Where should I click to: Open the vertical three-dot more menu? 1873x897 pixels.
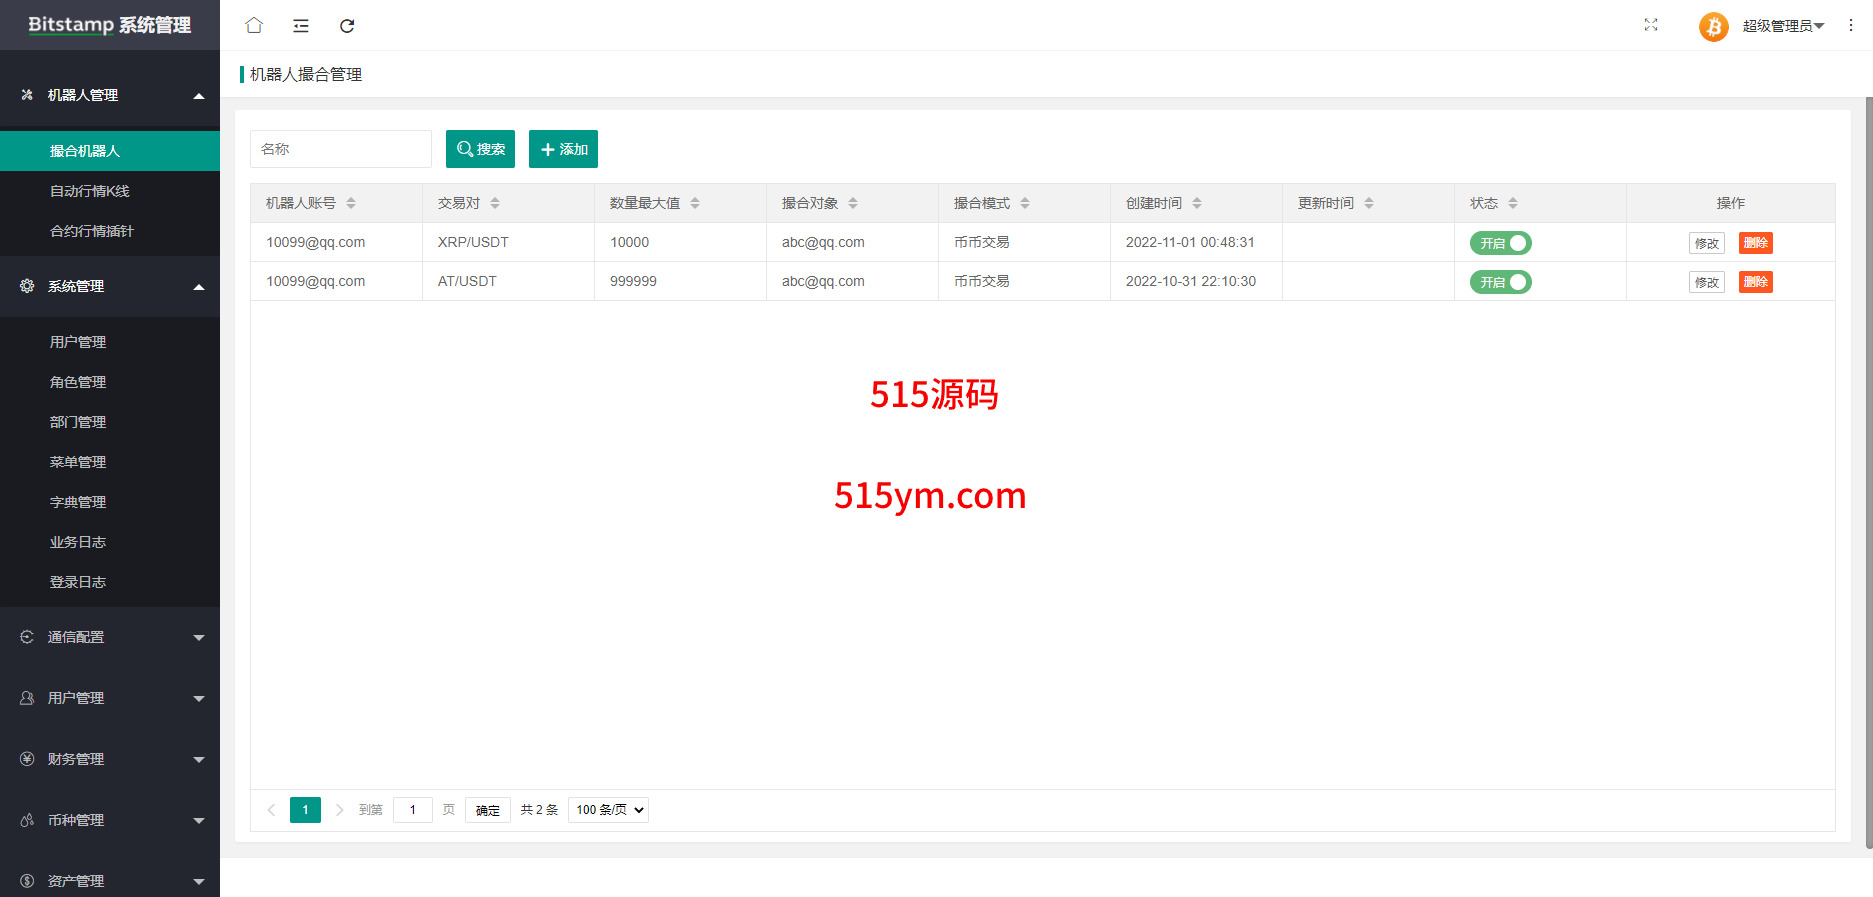point(1850,25)
